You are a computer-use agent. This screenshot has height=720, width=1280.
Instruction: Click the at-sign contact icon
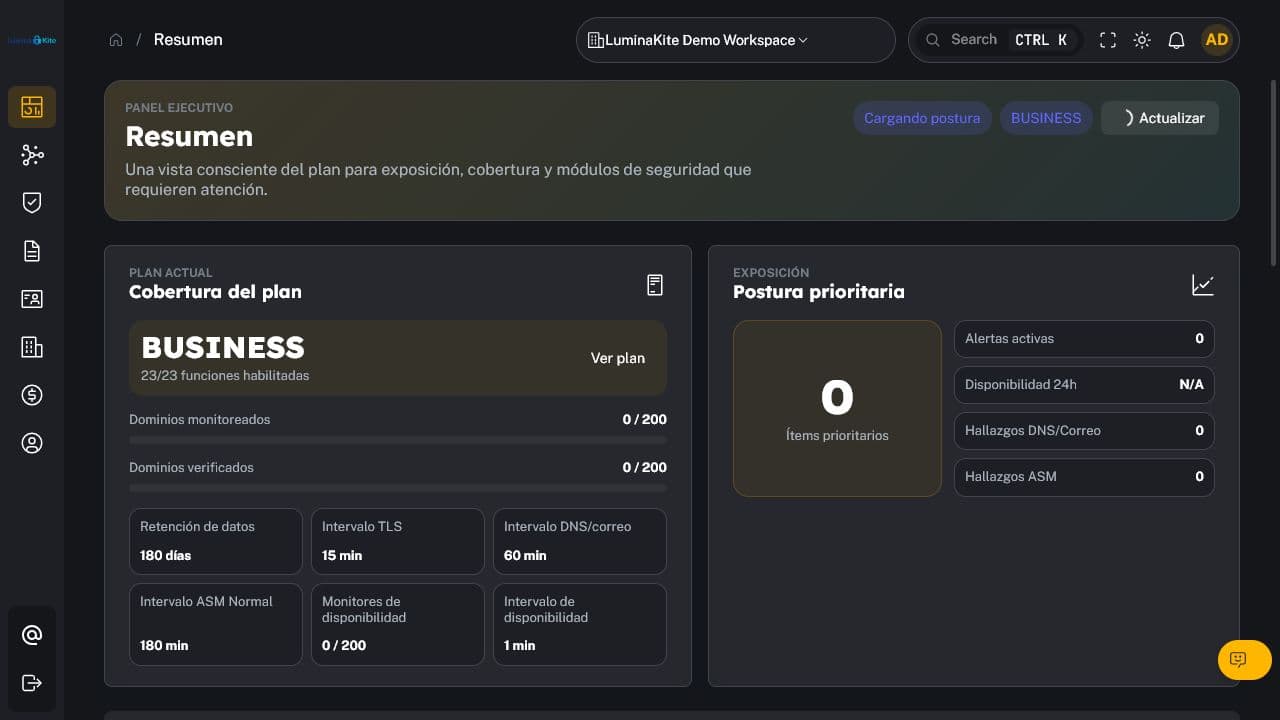[32, 635]
